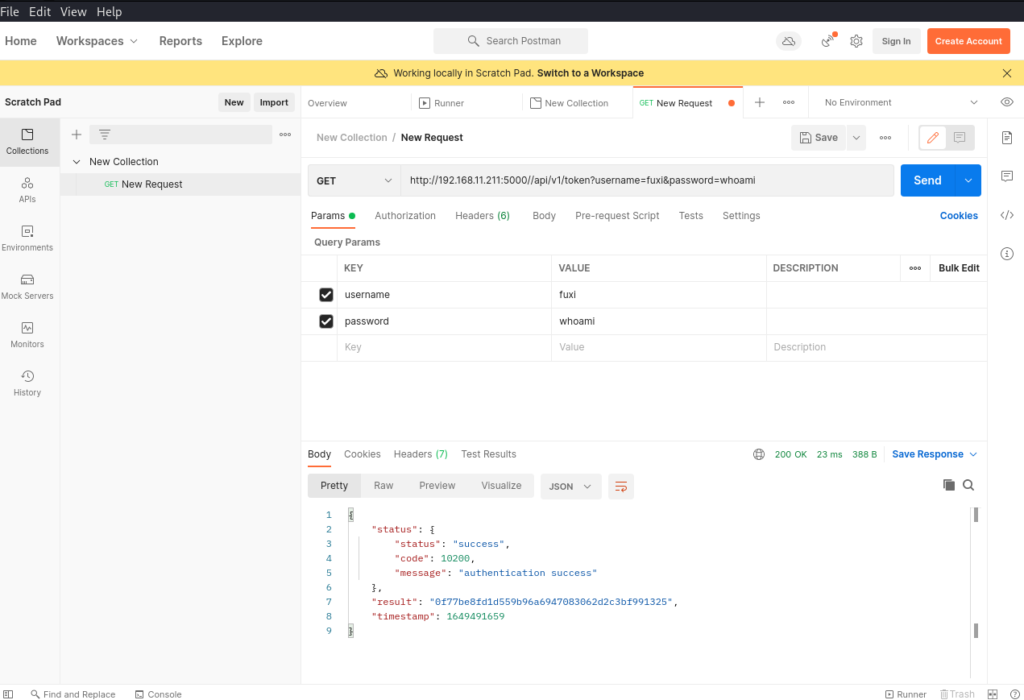Open the Save dropdown arrow
The image size is (1024, 700).
click(856, 138)
